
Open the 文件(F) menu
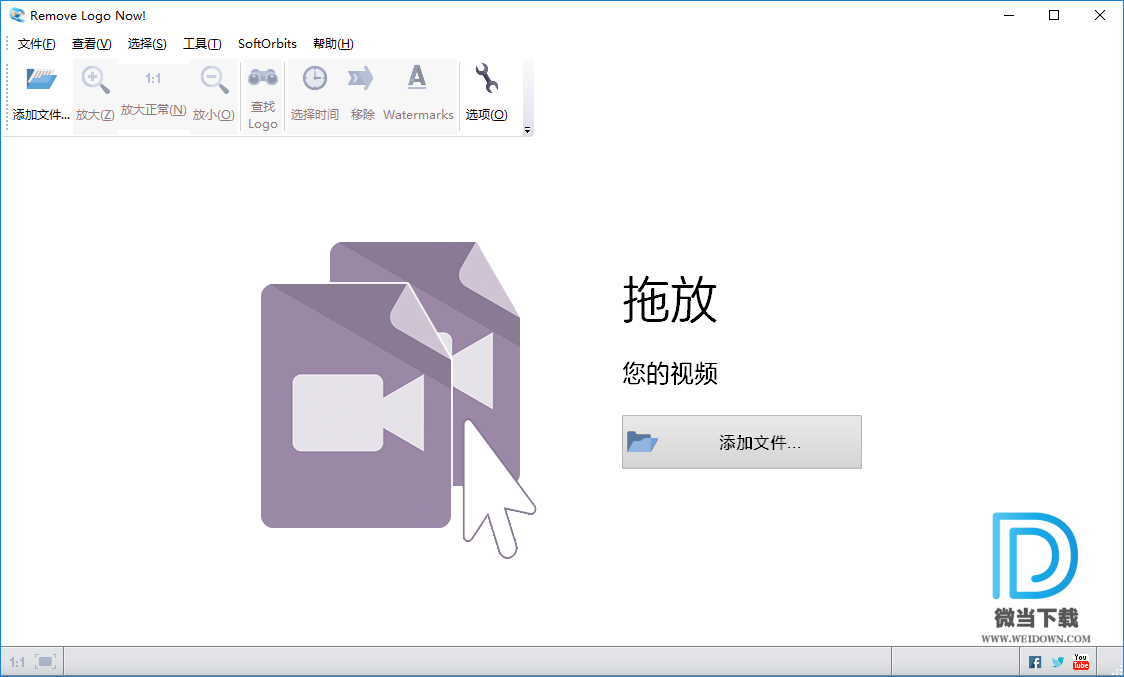(37, 44)
